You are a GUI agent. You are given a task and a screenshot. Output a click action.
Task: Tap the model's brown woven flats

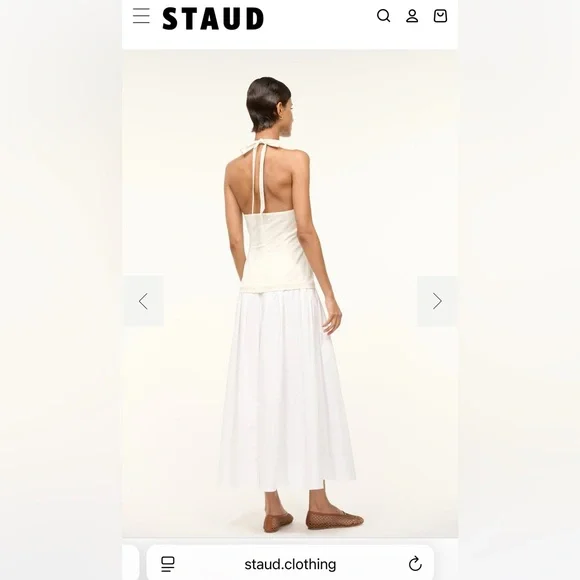click(314, 520)
